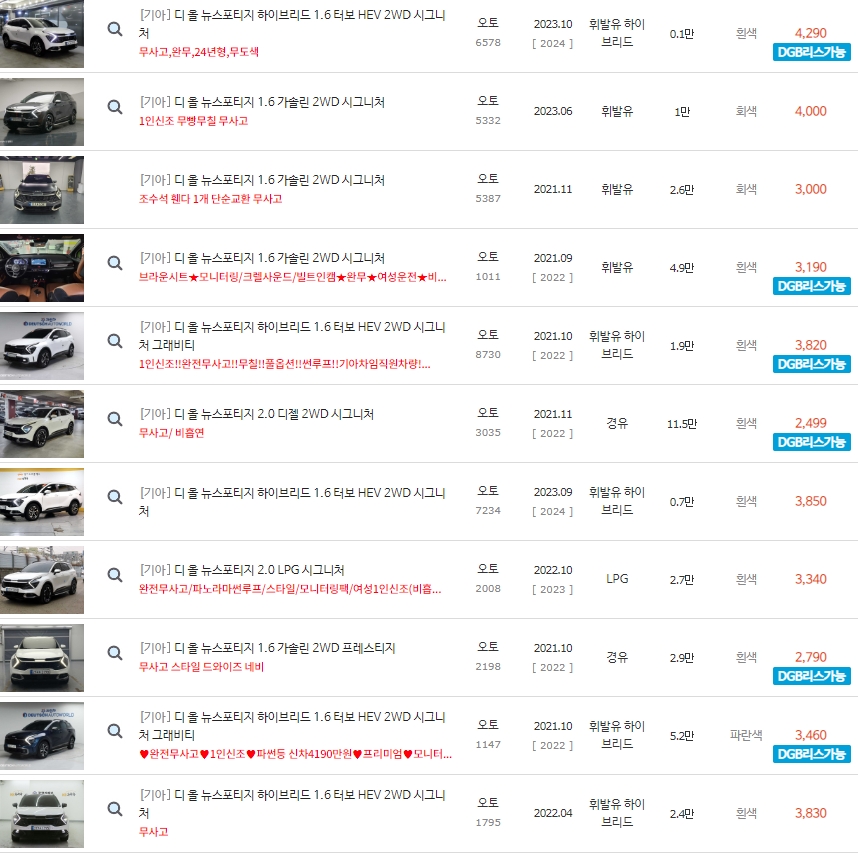Open hybrid 그래비티 title with 1147 plate
This screenshot has height=854, width=858.
[x=292, y=725]
